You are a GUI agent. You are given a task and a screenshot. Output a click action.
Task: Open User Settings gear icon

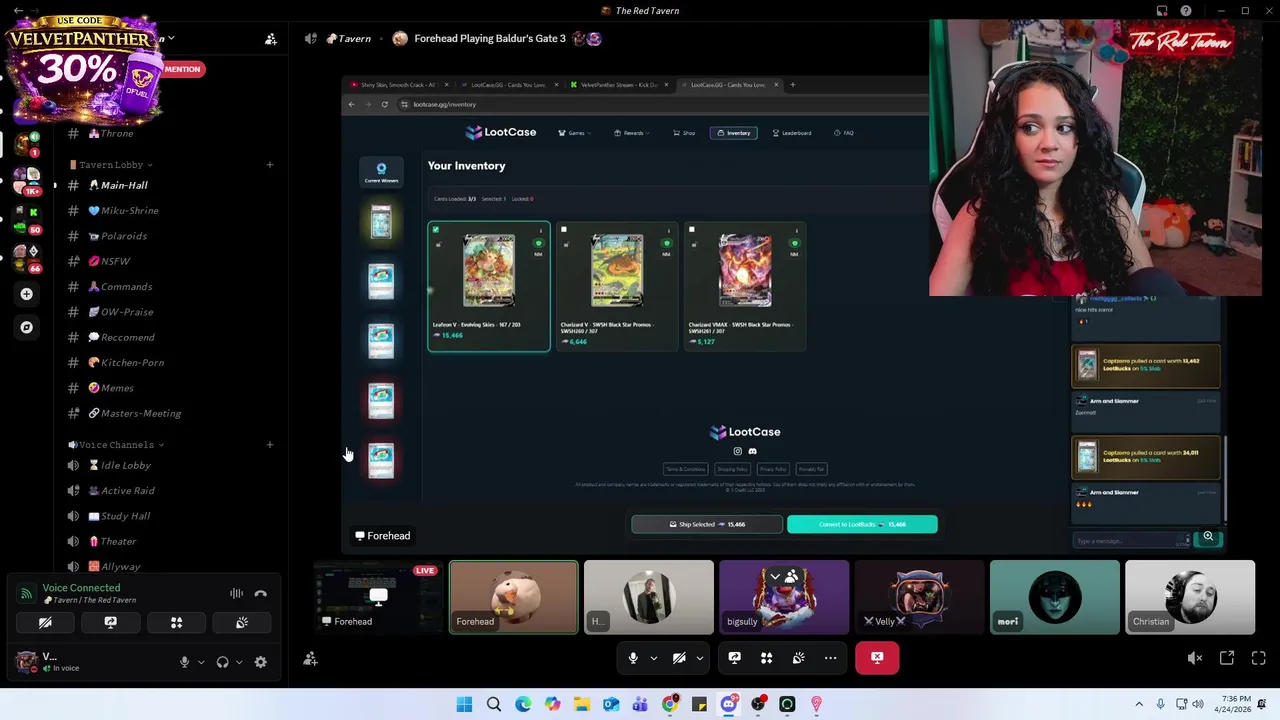pyautogui.click(x=261, y=662)
